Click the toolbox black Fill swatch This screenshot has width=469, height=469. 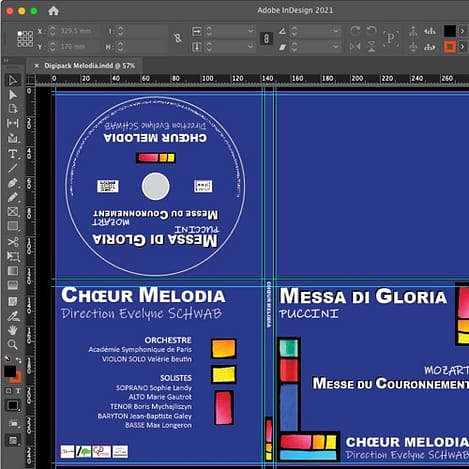(10, 371)
